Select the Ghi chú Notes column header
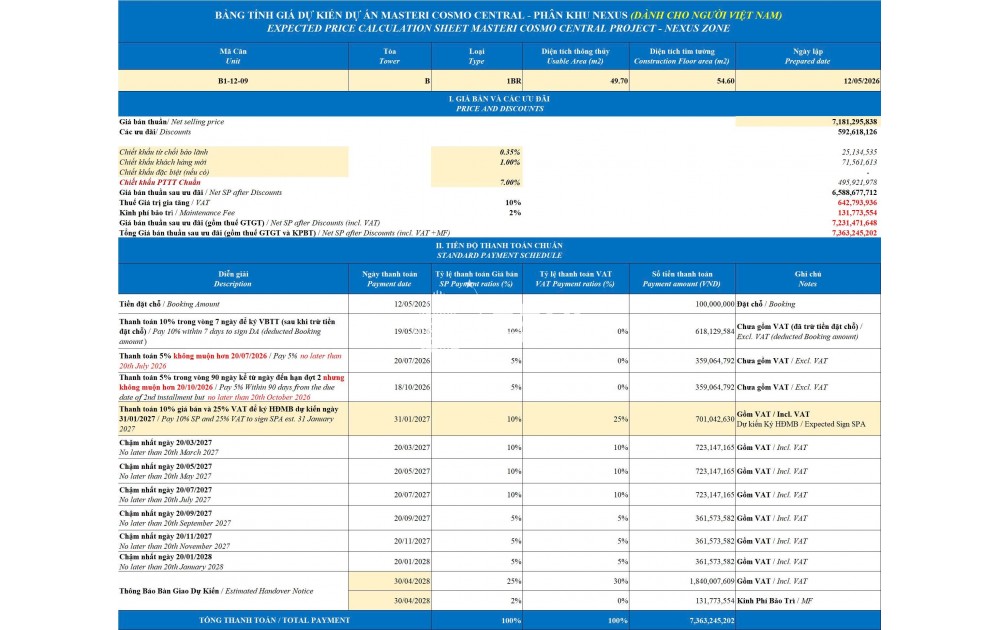 click(x=807, y=279)
